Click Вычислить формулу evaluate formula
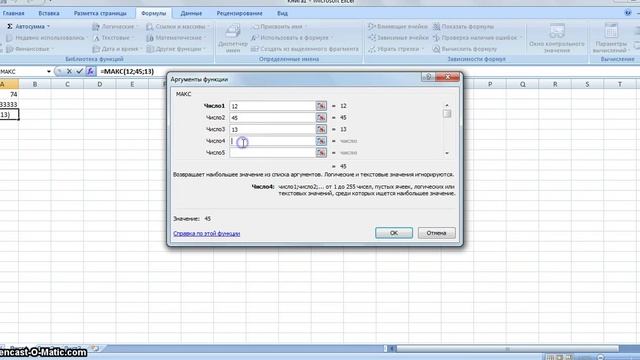 coord(464,49)
